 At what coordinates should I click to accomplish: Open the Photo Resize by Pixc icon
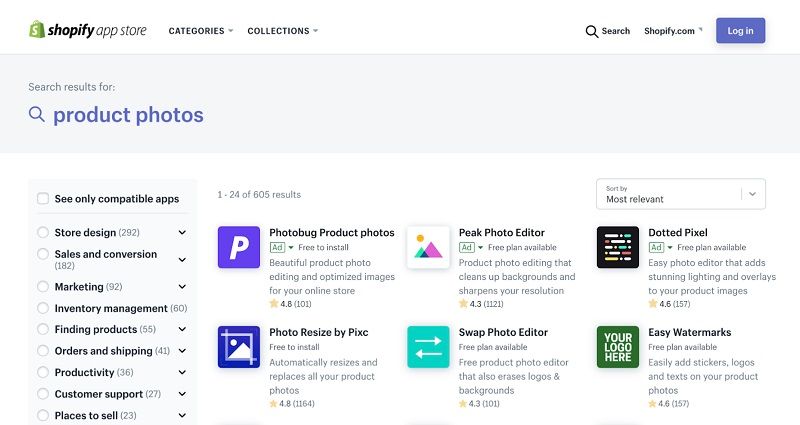click(x=239, y=347)
